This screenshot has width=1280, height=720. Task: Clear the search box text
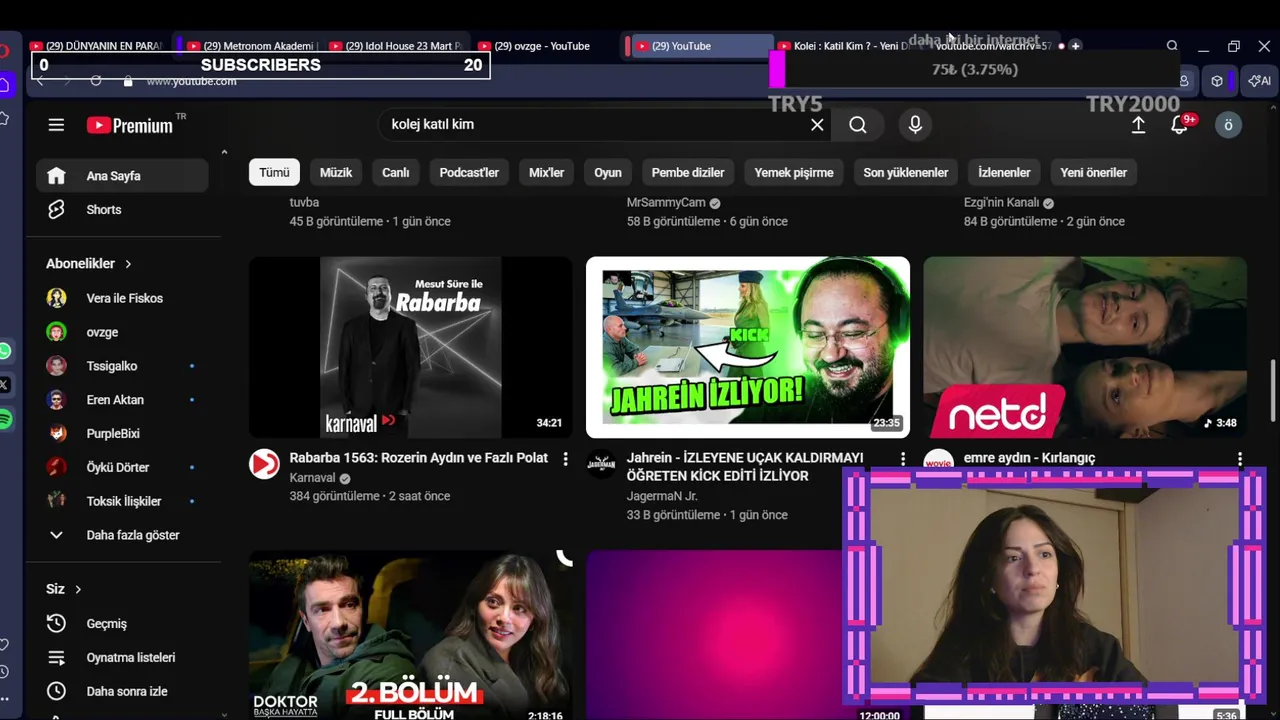pos(817,125)
